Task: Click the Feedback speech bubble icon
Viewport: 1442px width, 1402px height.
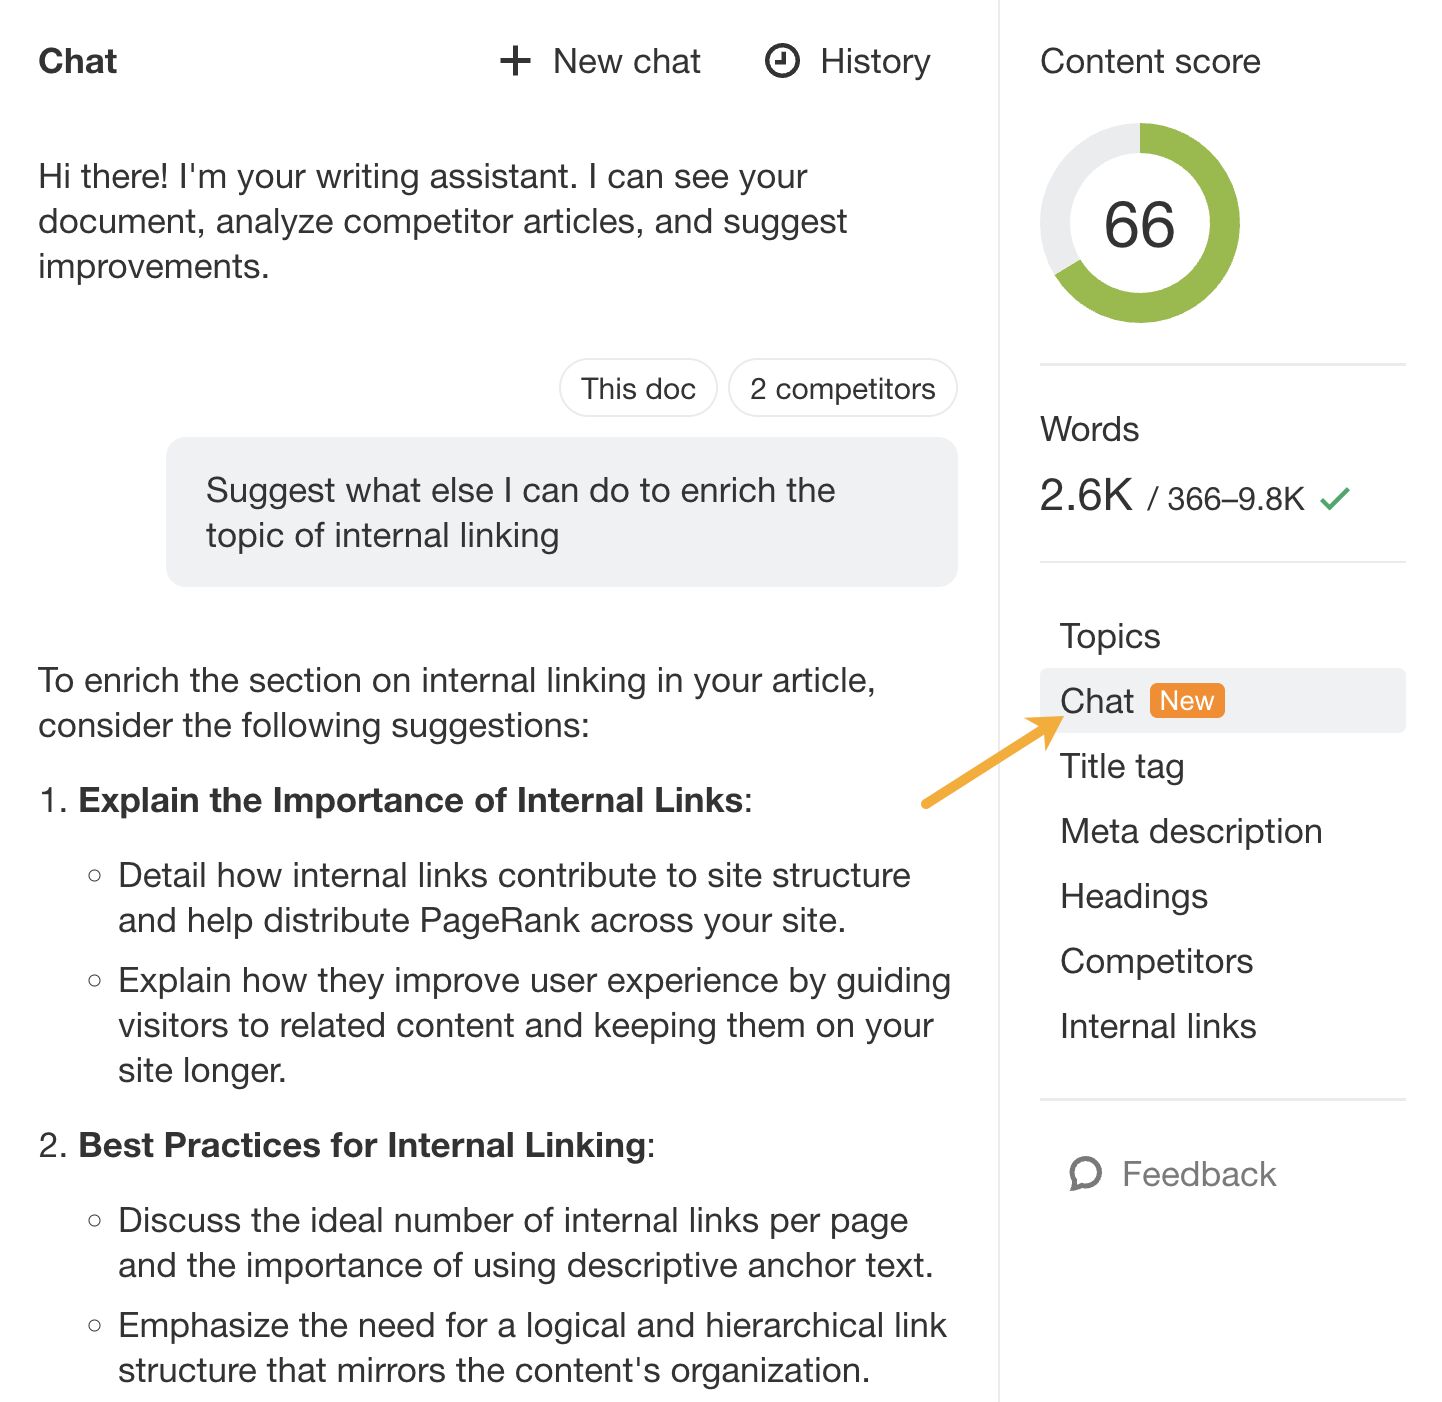Action: [1087, 1173]
